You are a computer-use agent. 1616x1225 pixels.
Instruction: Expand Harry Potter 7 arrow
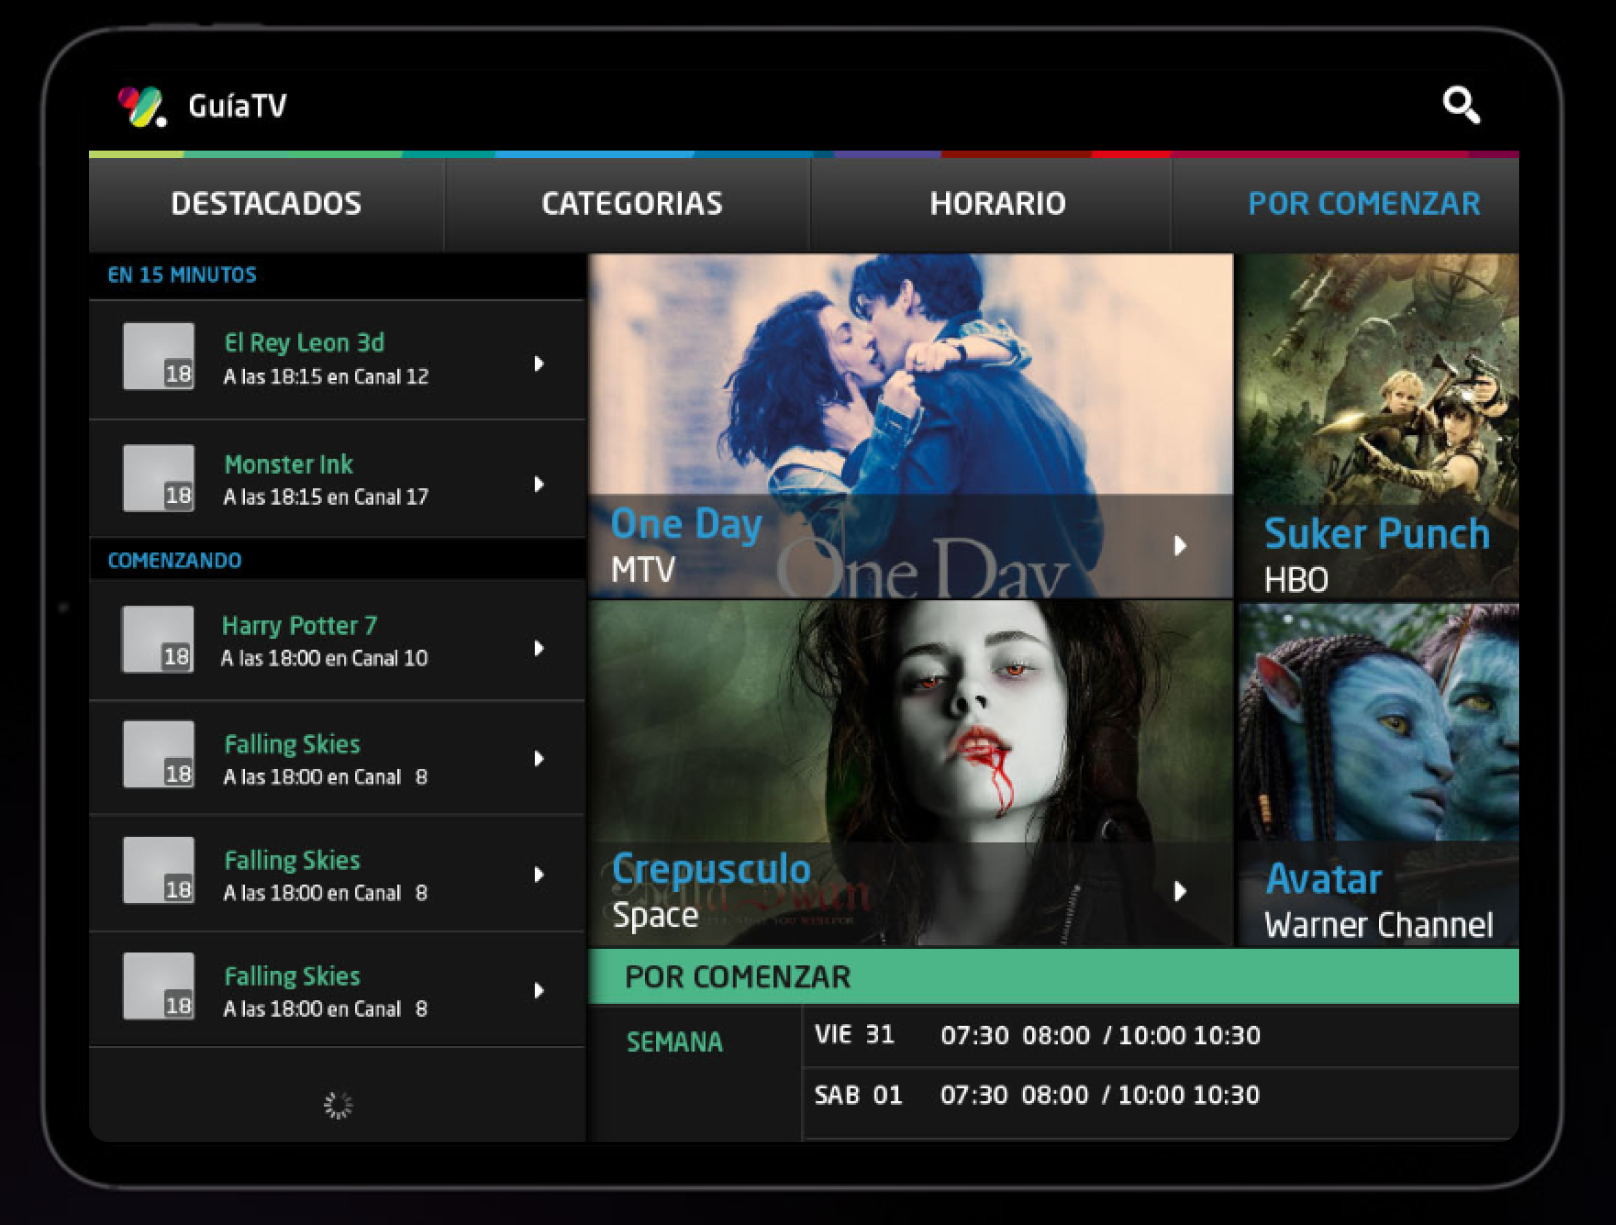point(539,648)
